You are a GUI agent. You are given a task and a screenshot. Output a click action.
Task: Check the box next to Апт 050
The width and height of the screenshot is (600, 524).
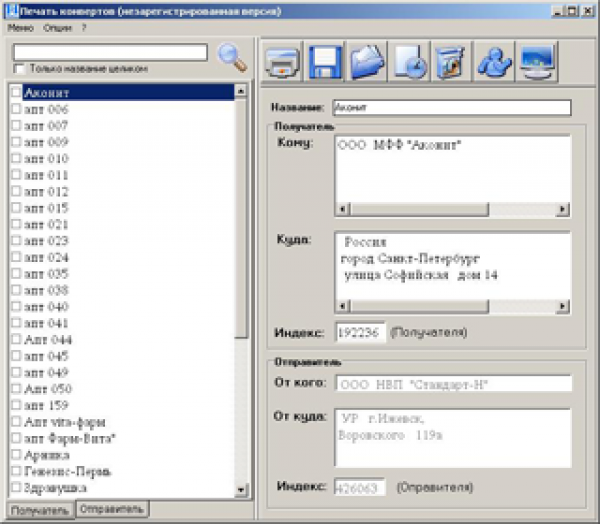(x=16, y=389)
